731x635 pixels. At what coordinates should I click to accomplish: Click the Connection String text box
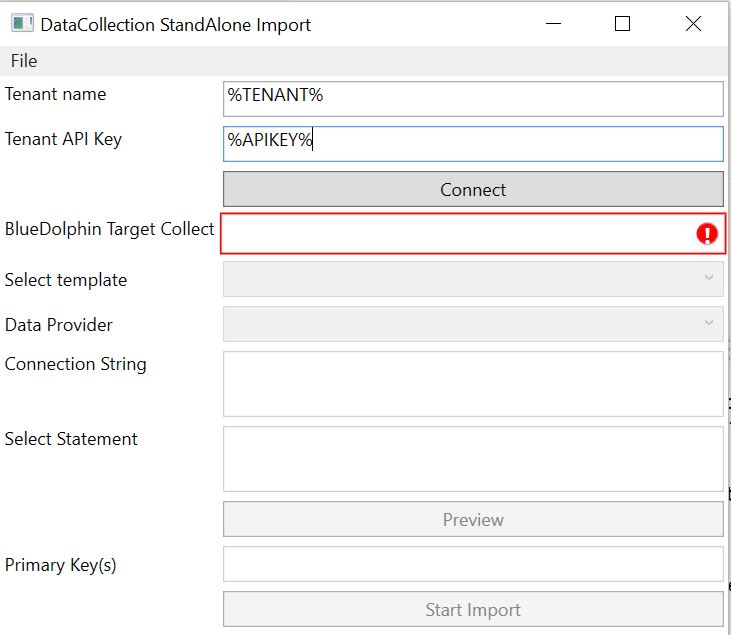click(x=473, y=384)
